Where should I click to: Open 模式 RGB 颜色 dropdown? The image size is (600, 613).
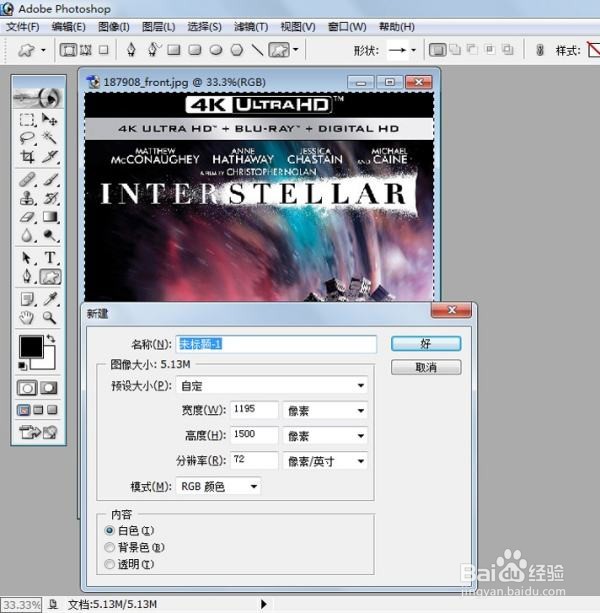(219, 486)
